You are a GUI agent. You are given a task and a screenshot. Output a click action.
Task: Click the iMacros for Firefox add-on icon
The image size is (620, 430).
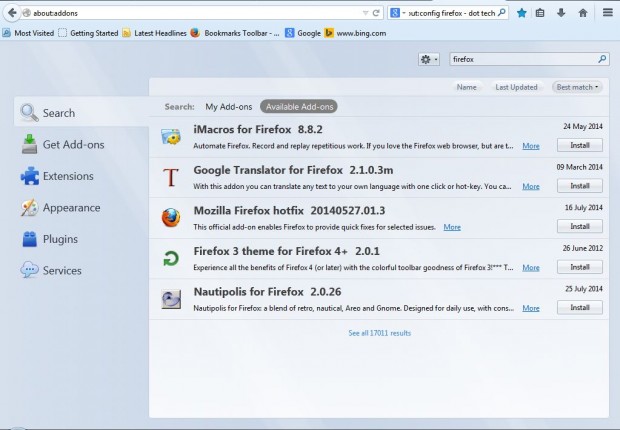coord(171,137)
